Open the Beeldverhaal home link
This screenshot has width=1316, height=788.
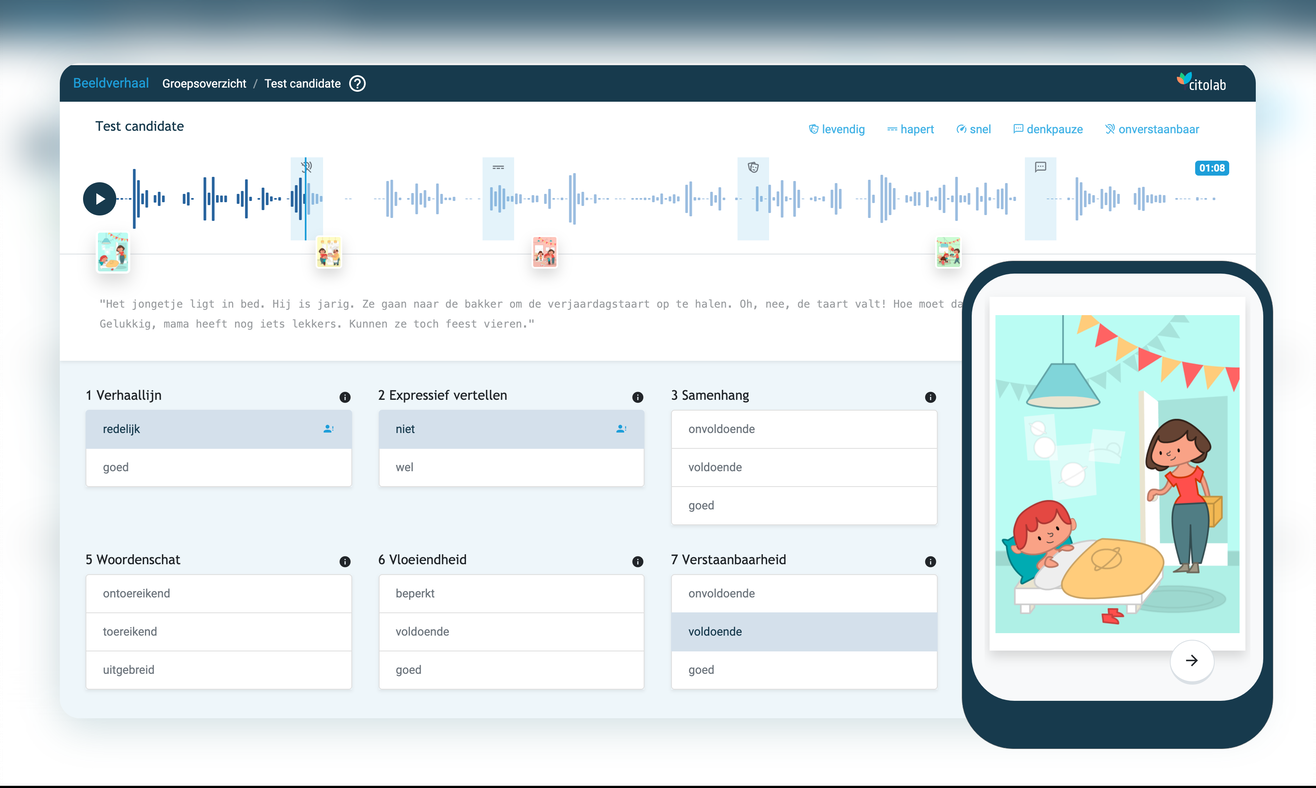tap(110, 84)
